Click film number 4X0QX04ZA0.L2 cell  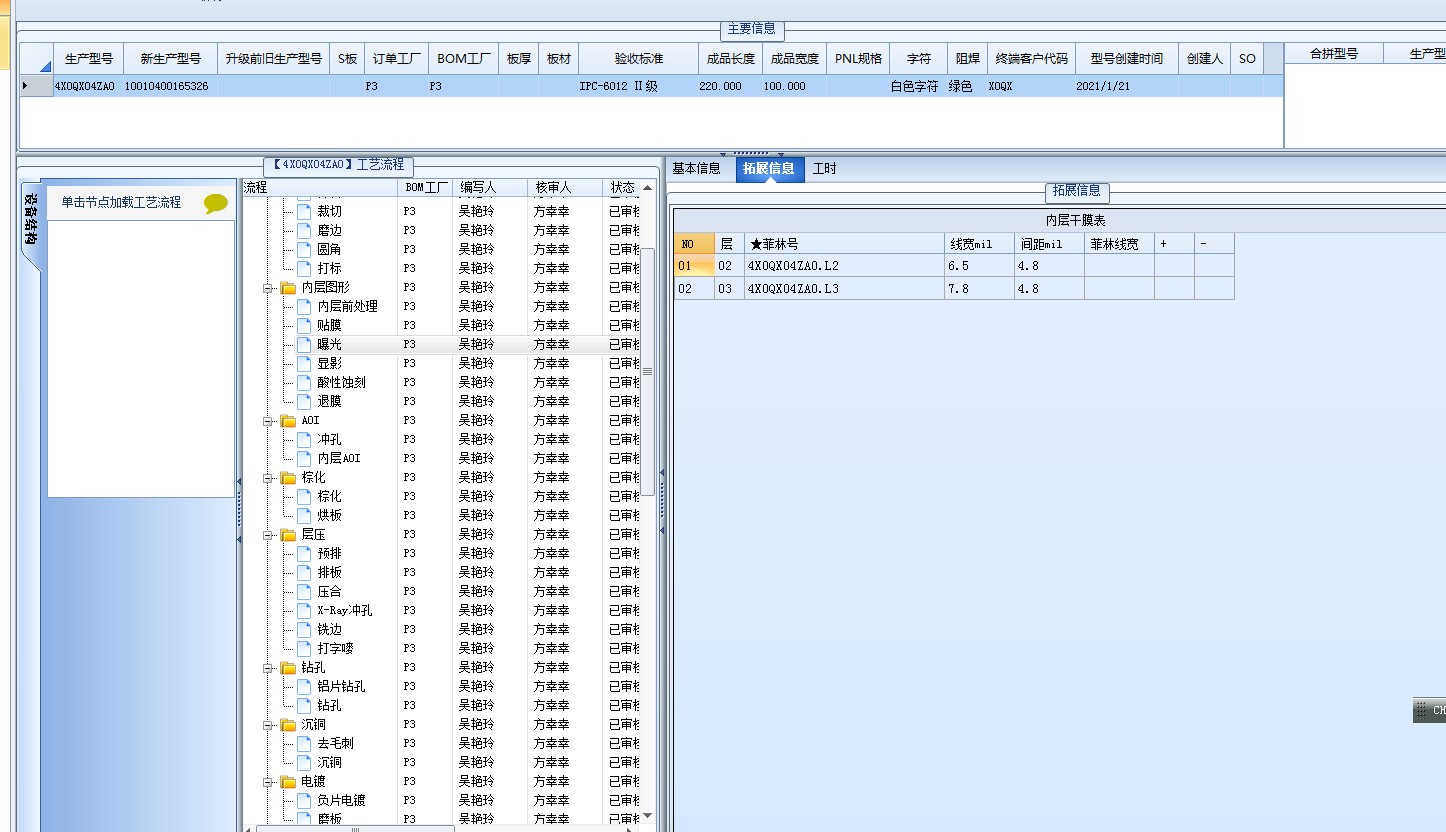pyautogui.click(x=844, y=266)
